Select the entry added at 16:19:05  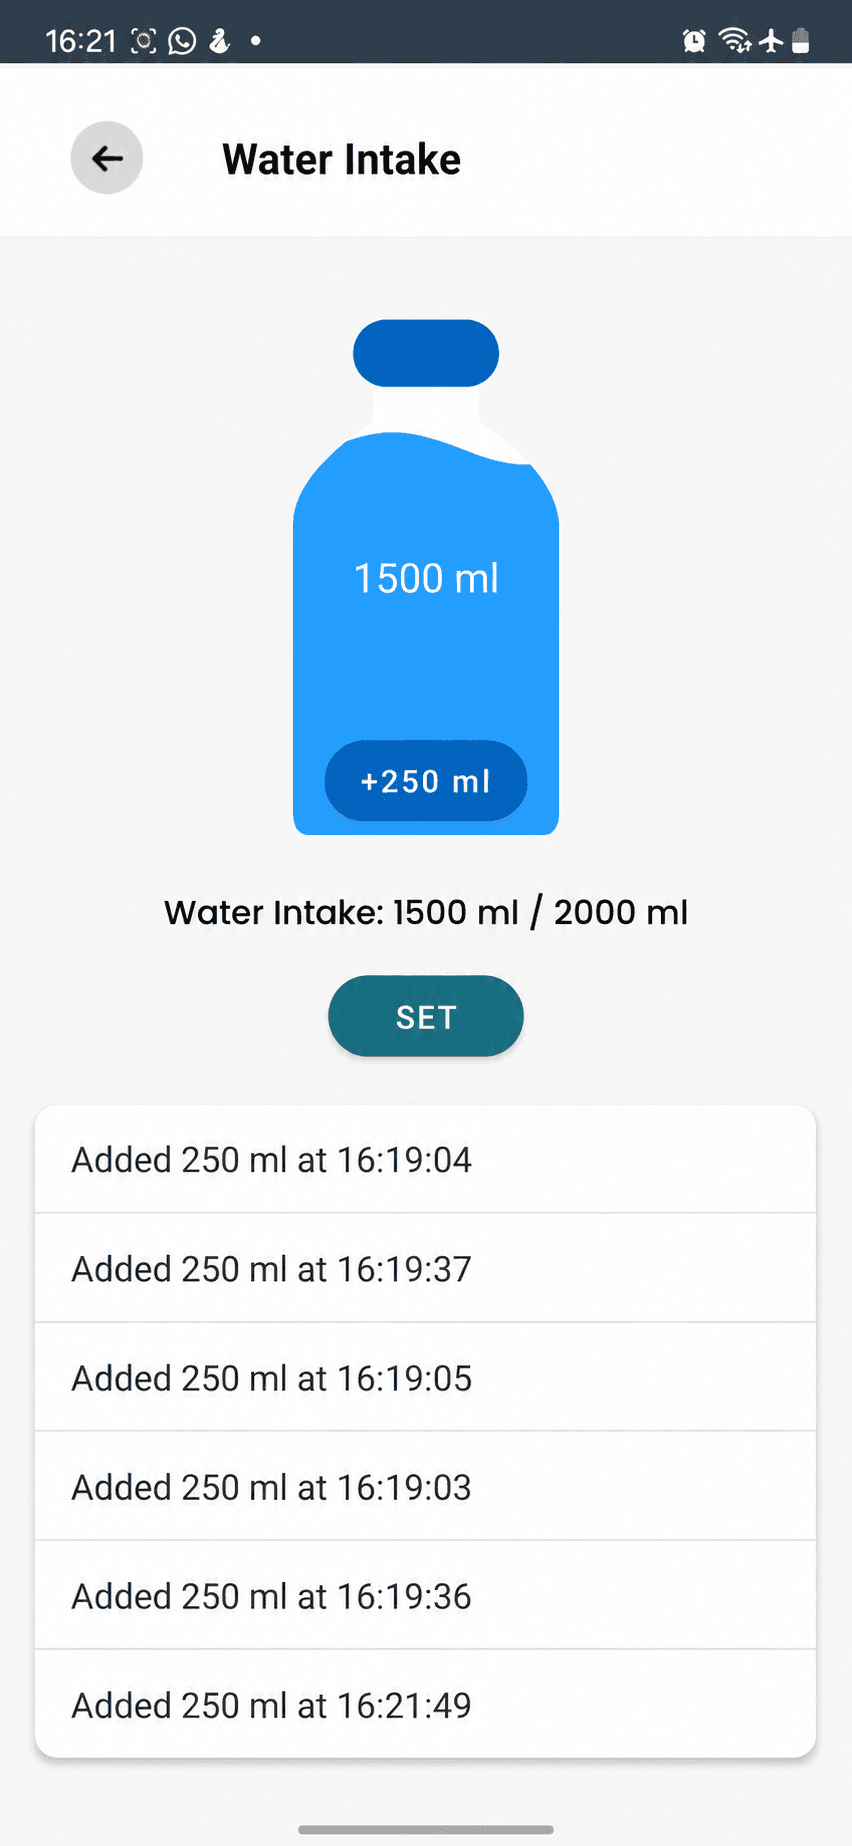click(426, 1378)
